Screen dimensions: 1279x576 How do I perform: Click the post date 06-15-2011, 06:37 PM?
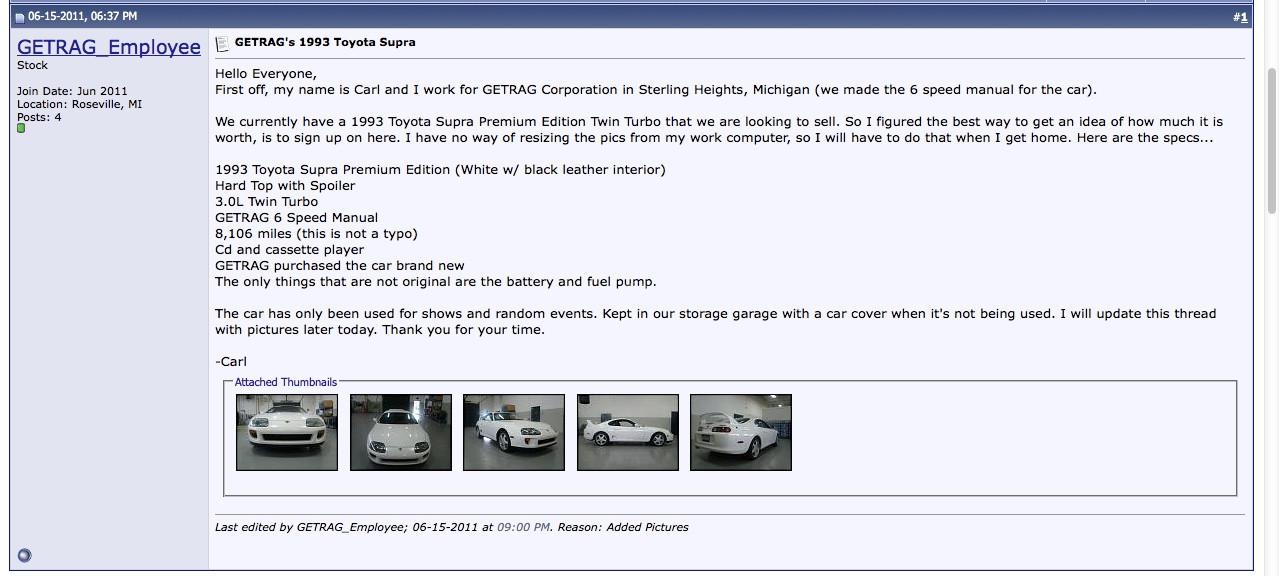pos(82,17)
